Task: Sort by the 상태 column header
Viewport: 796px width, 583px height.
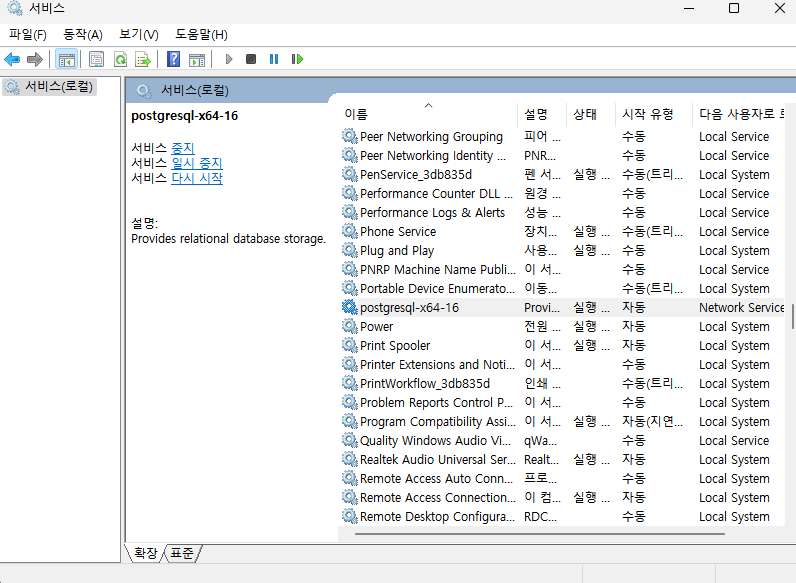Action: point(591,114)
